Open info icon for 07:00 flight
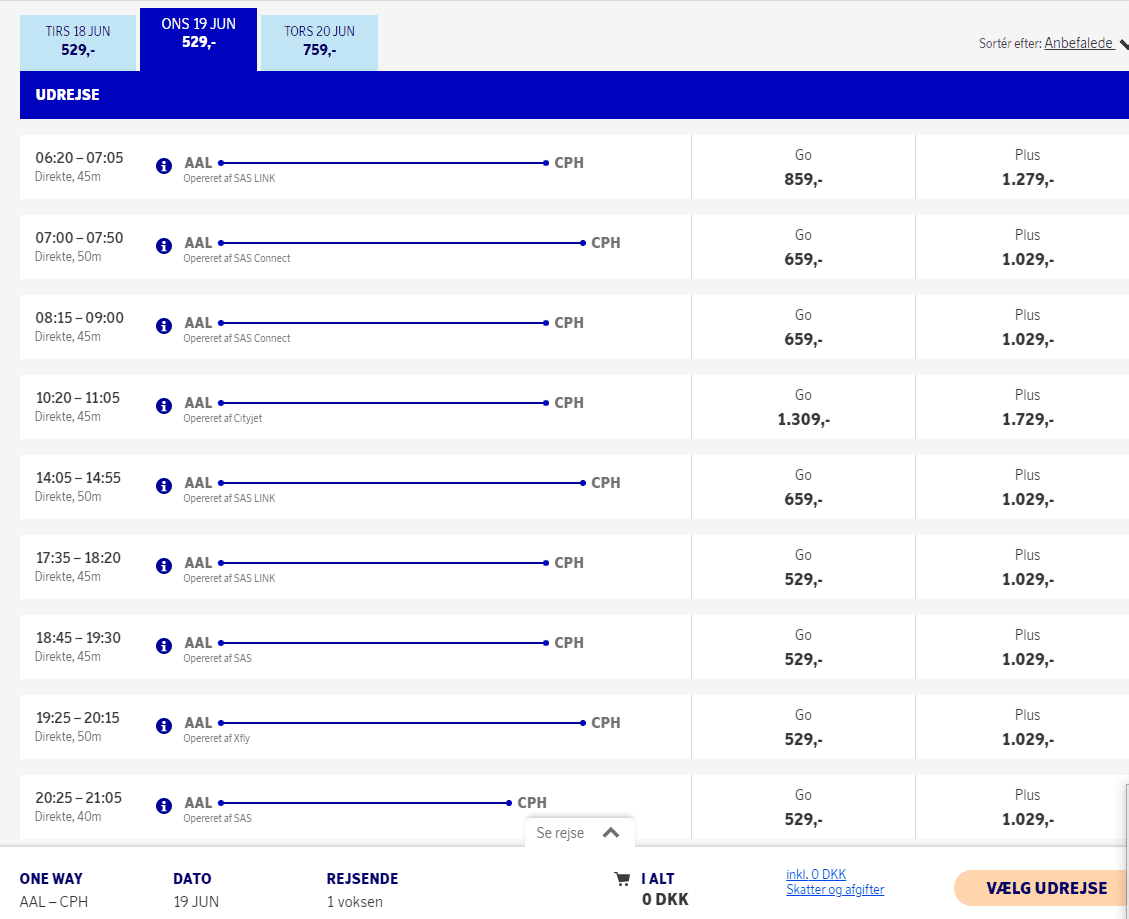 pyautogui.click(x=164, y=246)
